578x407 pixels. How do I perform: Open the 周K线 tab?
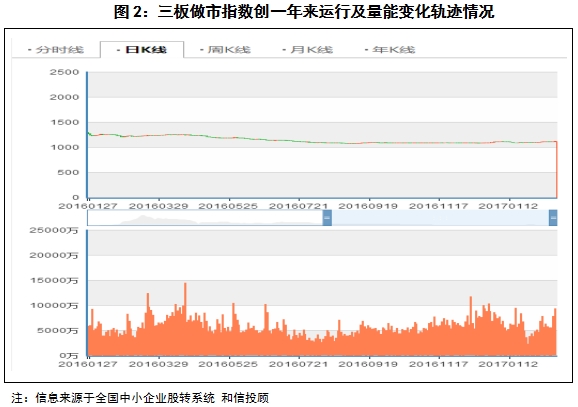click(x=225, y=50)
